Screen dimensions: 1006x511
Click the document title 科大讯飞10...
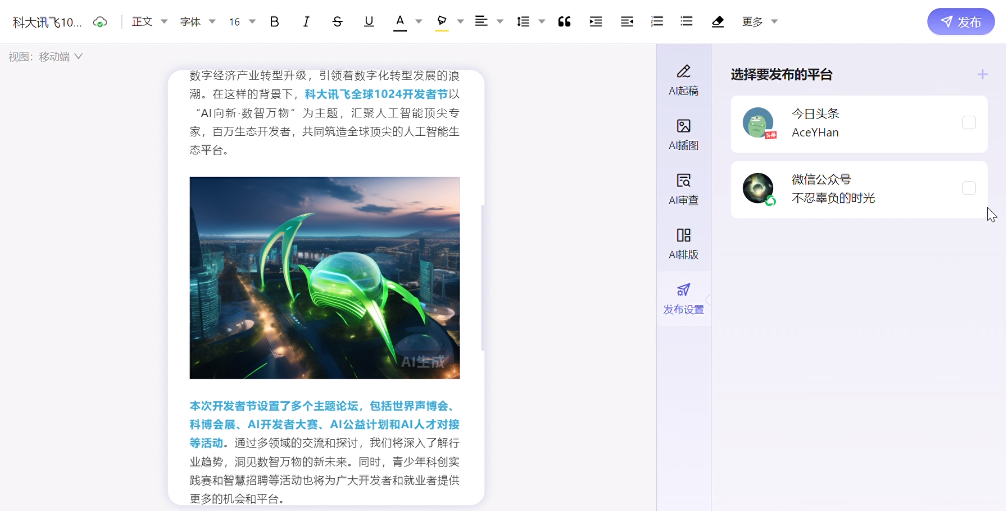[47, 22]
